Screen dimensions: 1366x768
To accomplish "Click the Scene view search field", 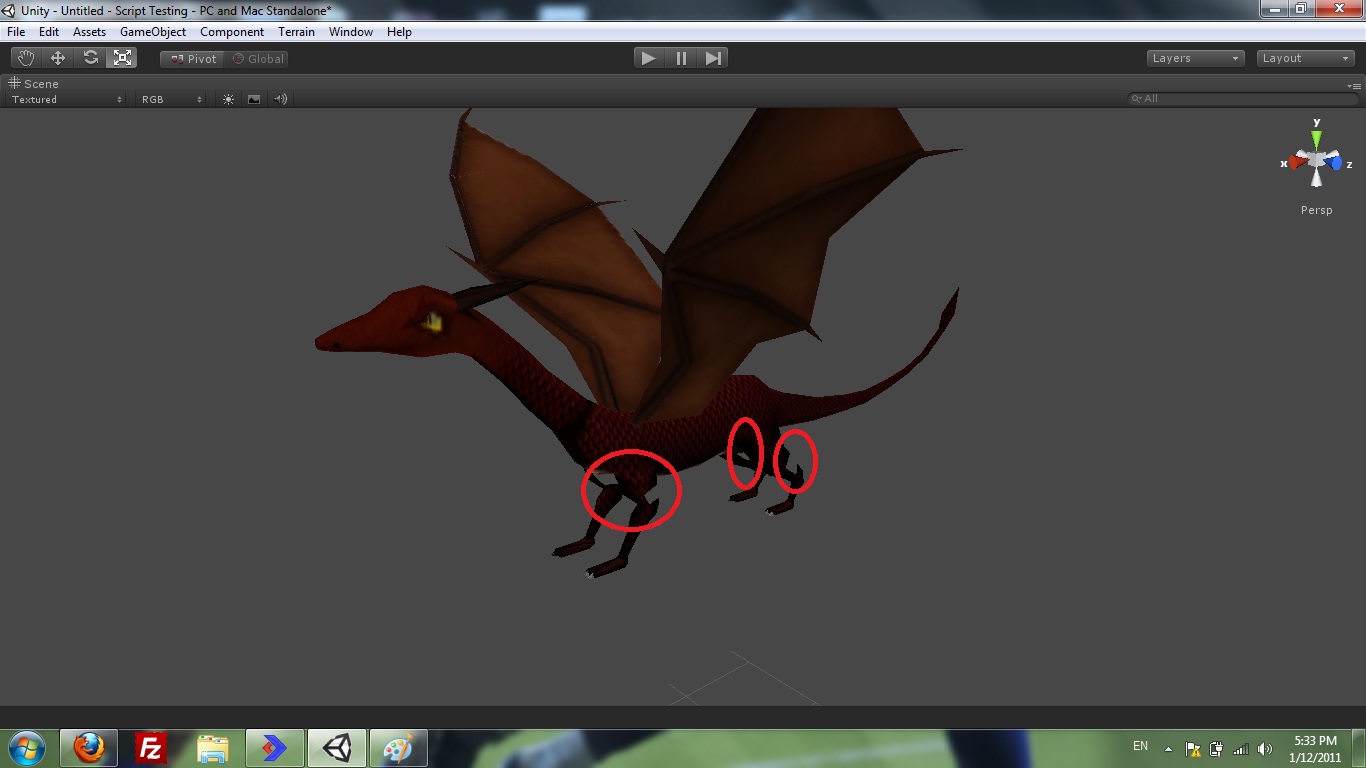I will coord(1240,98).
